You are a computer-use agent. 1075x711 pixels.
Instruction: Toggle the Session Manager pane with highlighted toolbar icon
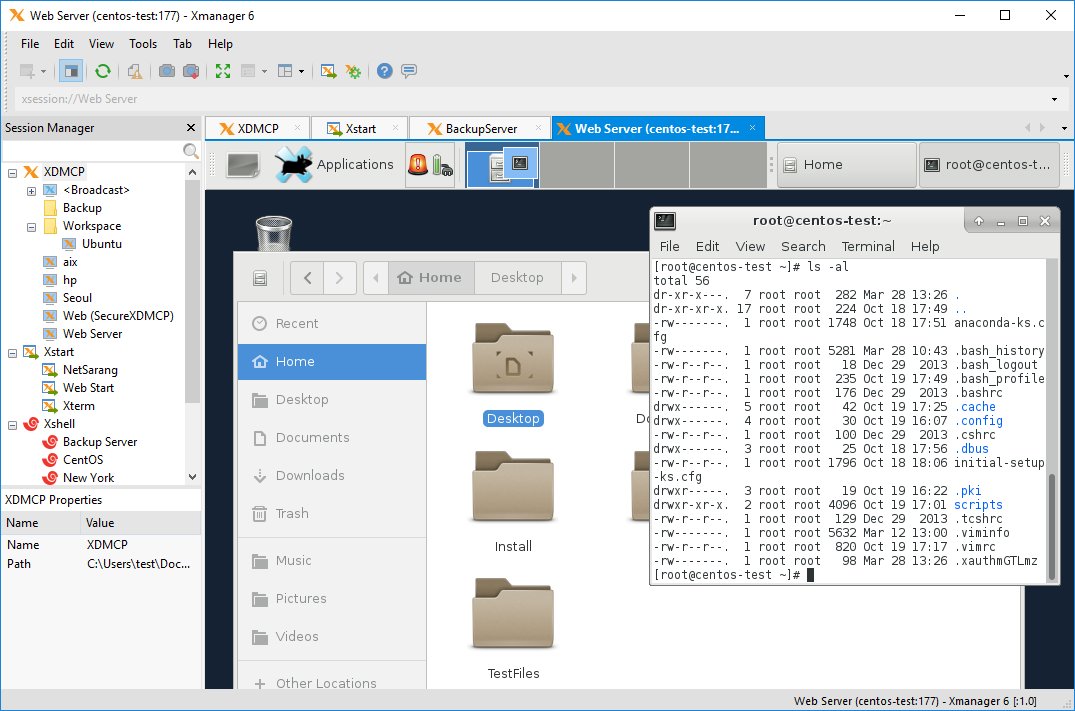coord(70,70)
